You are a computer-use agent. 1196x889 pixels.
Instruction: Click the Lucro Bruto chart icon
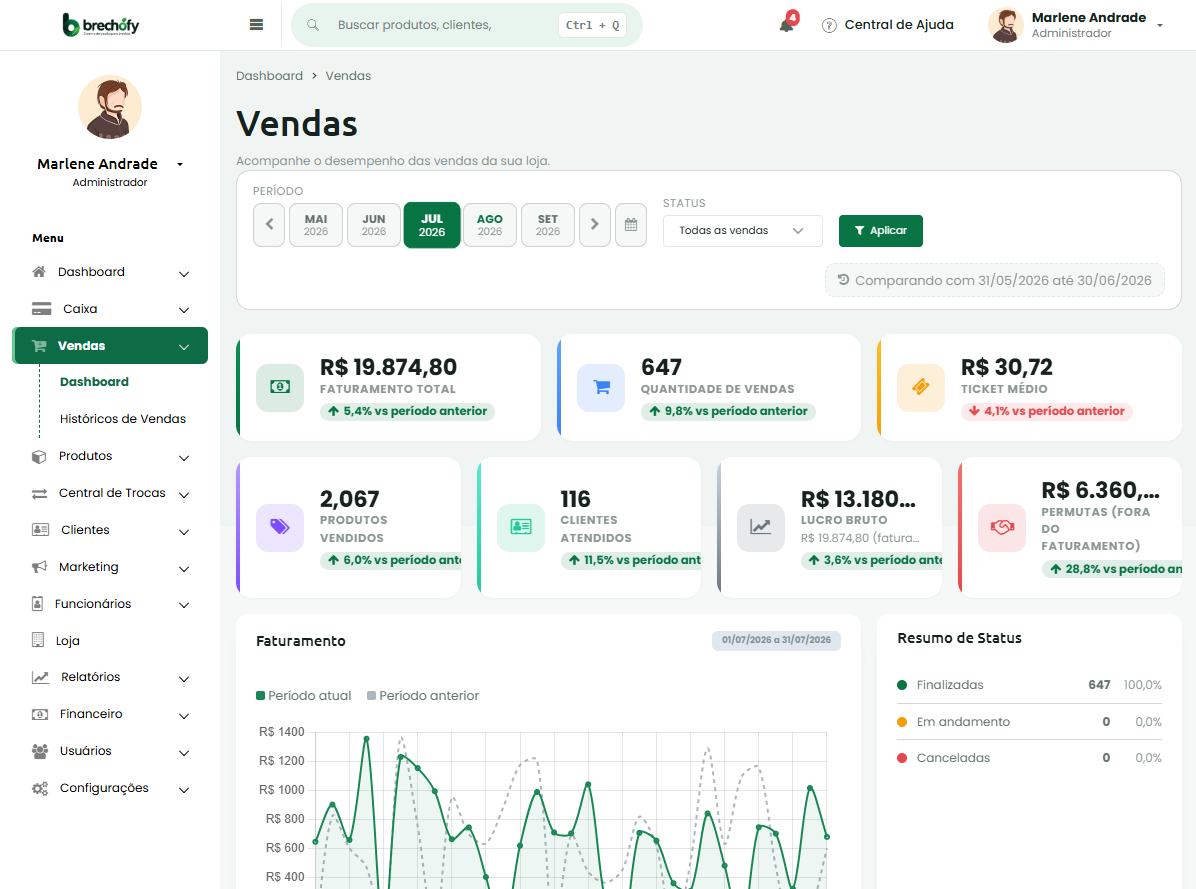pyautogui.click(x=760, y=527)
